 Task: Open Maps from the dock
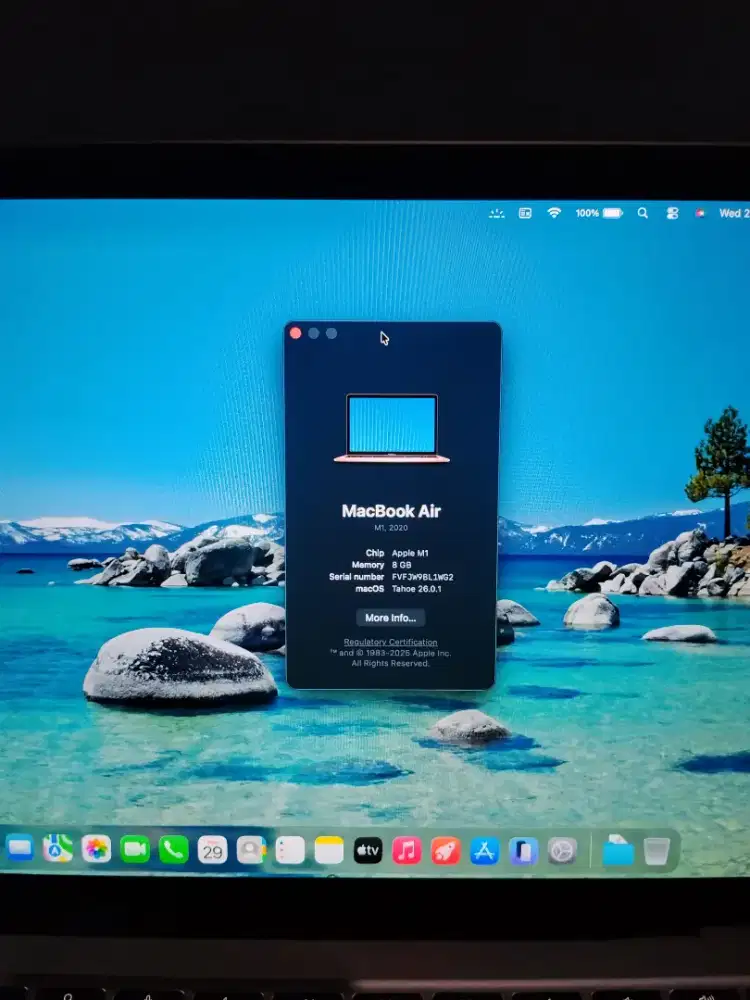click(x=58, y=848)
